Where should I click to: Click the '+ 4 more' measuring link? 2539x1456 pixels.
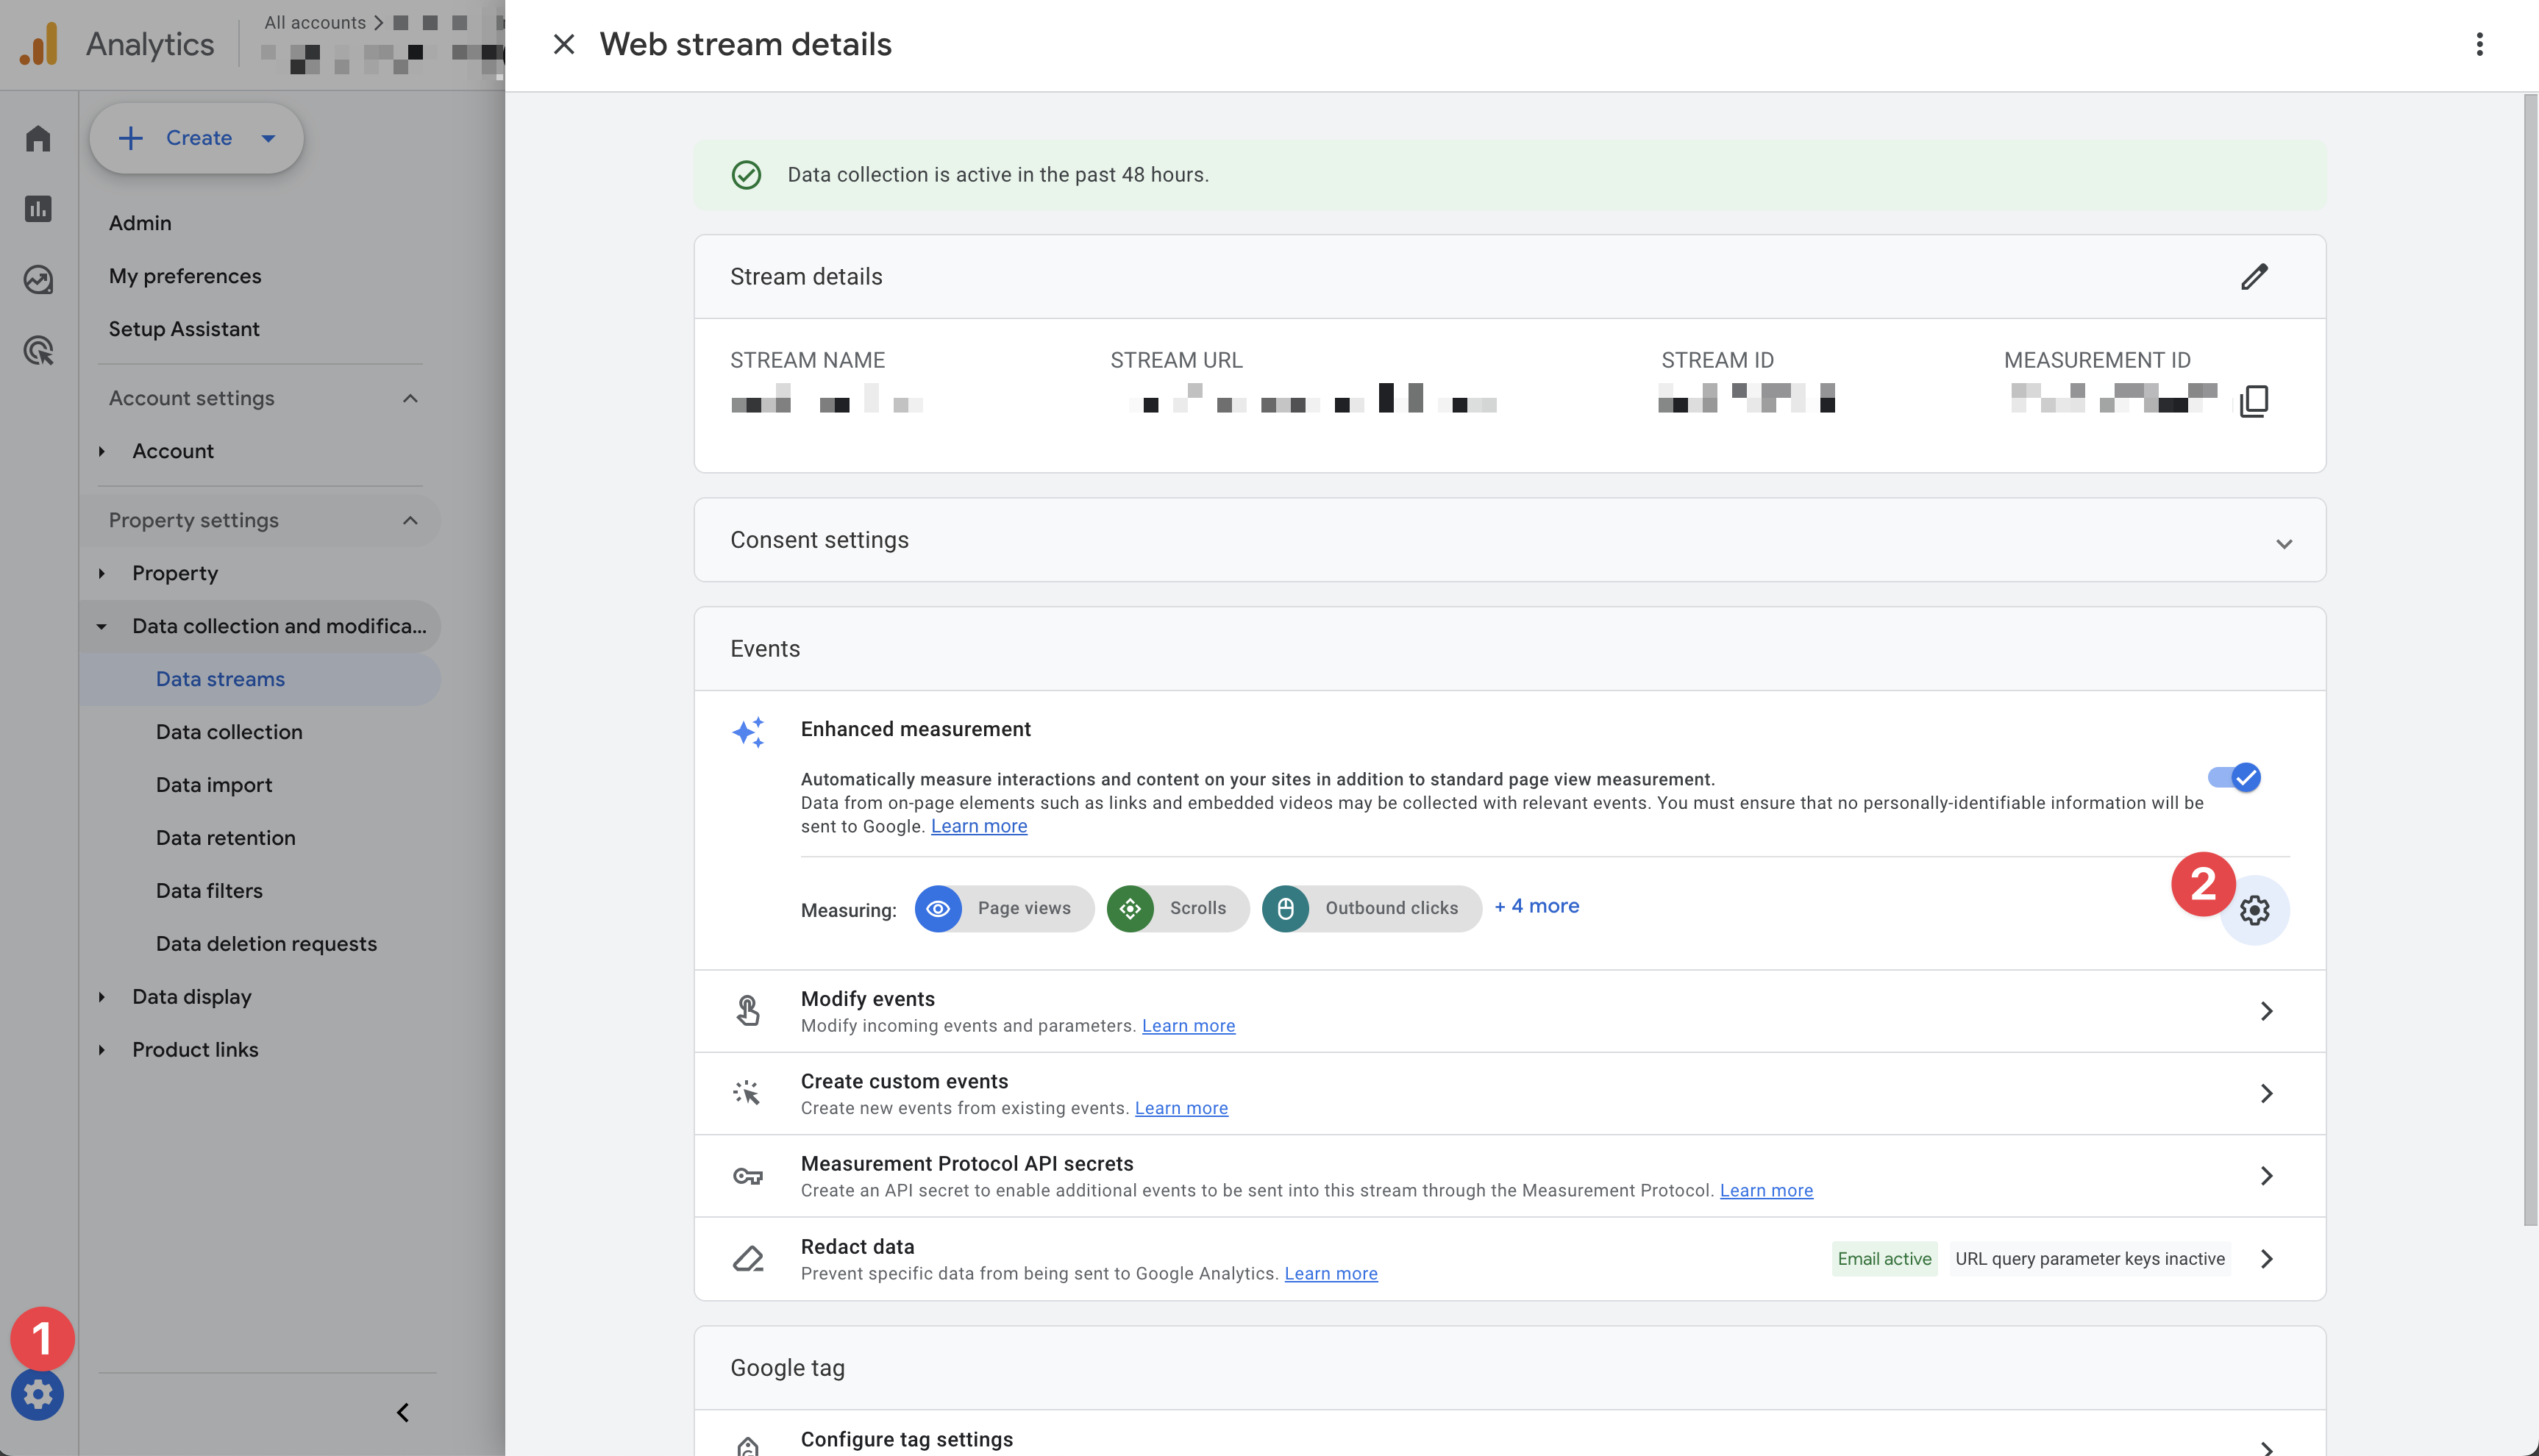click(1536, 906)
